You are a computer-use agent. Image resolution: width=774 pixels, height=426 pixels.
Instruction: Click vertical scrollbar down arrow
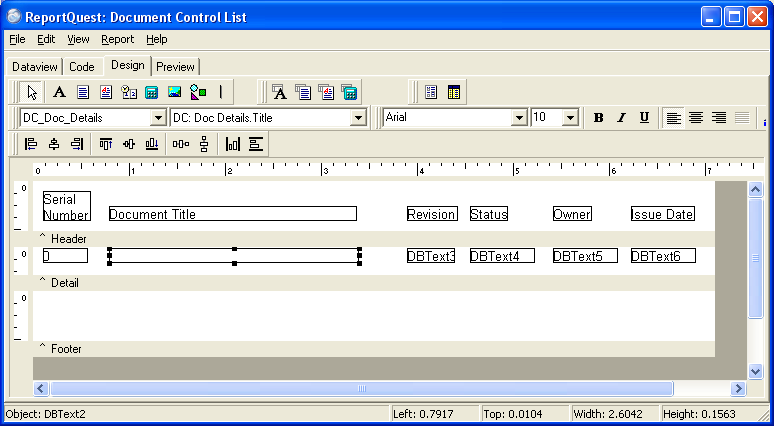pyautogui.click(x=755, y=371)
